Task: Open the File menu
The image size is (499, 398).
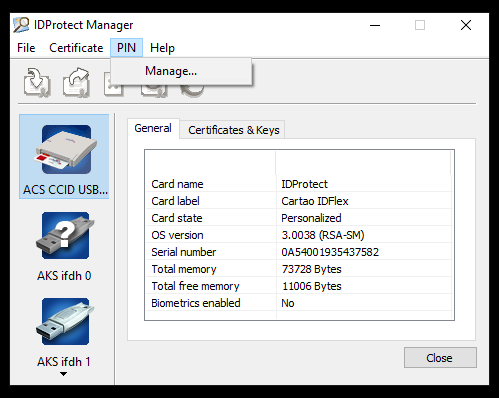Action: [x=26, y=48]
